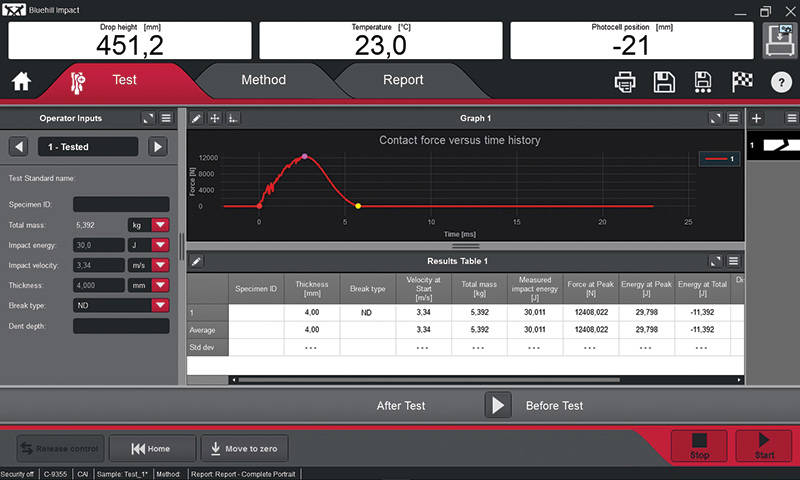Expand the Break type dropdown

click(x=158, y=305)
